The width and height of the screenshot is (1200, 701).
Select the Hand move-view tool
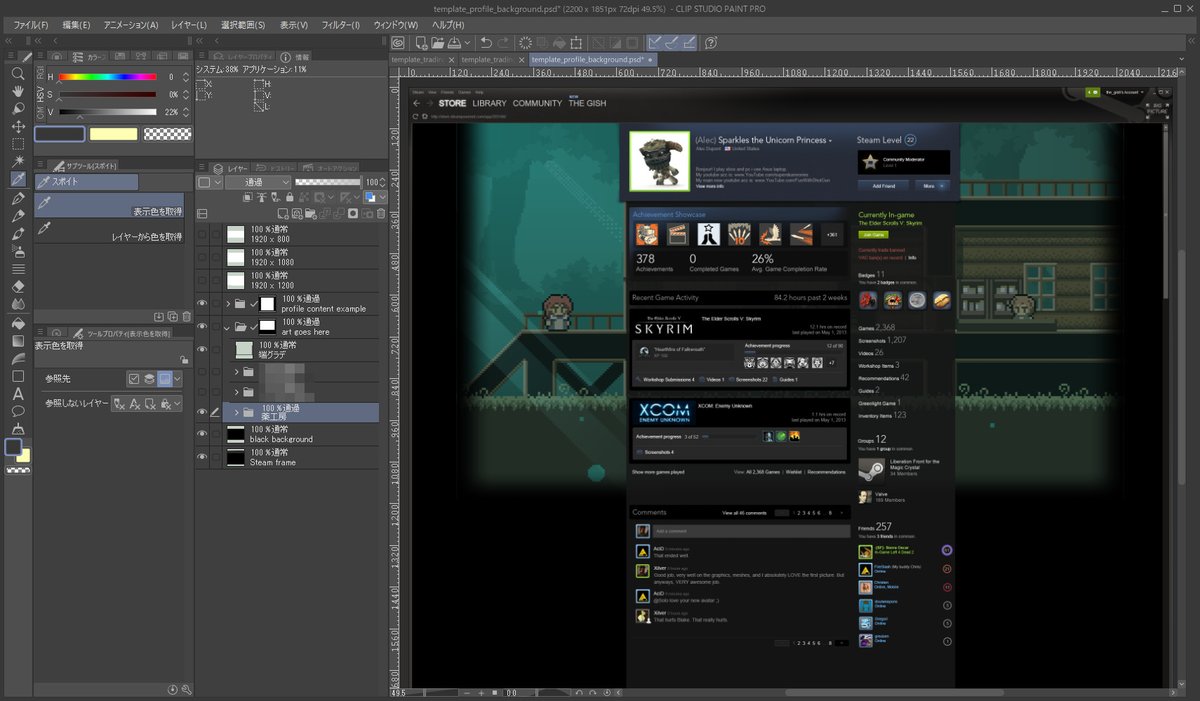click(x=18, y=91)
